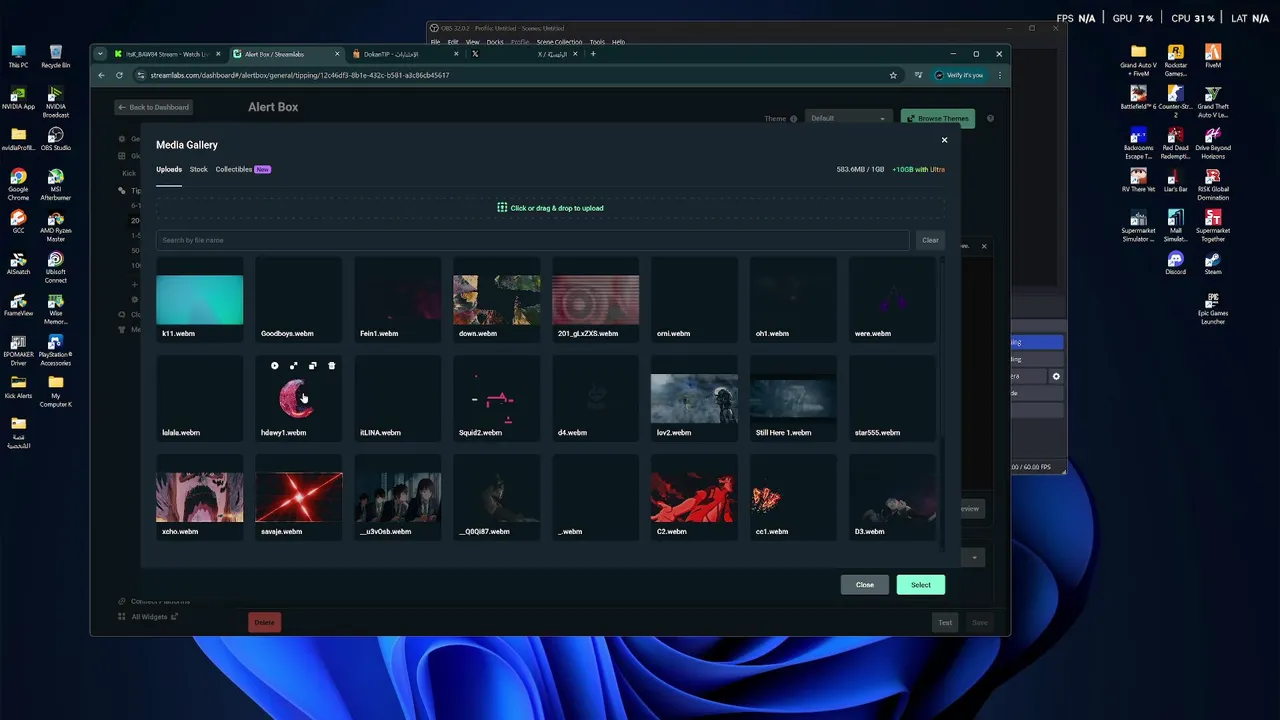Select the 201_gLxZXS.webm thumbnail
Screen dimensions: 1280x720
coord(595,300)
